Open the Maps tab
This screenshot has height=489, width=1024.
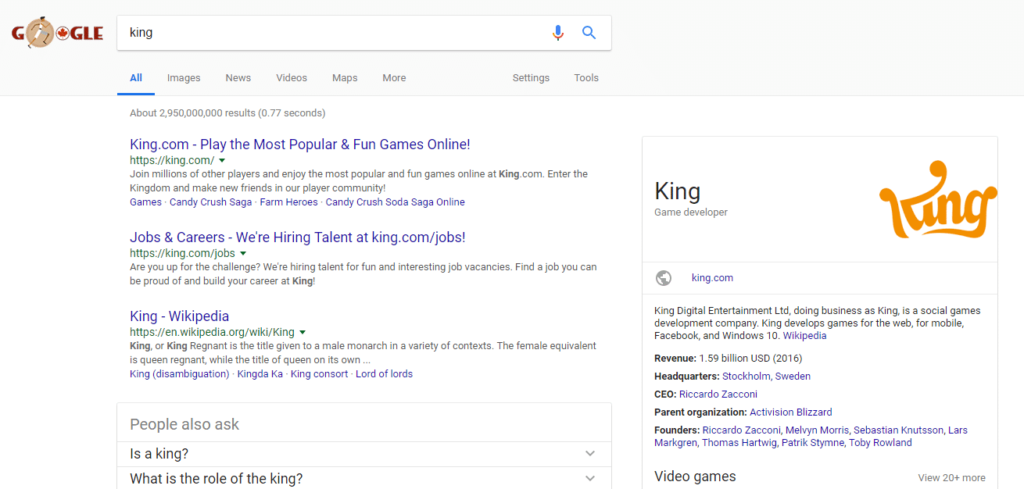point(345,78)
